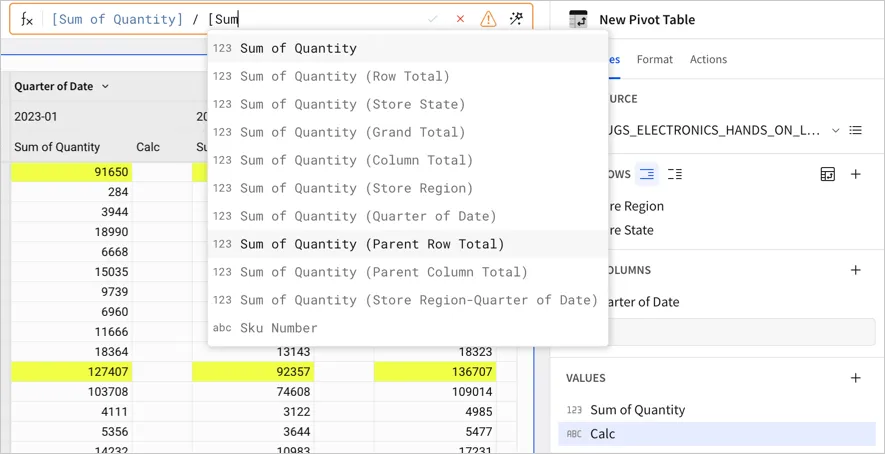Click inside the formula bar text
885x454 pixels.
click(x=146, y=19)
